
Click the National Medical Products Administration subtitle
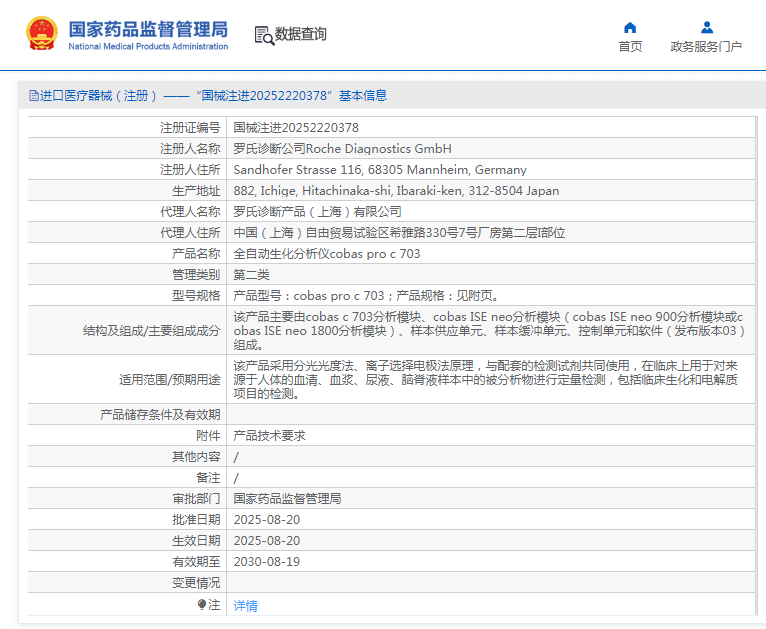pyautogui.click(x=148, y=46)
